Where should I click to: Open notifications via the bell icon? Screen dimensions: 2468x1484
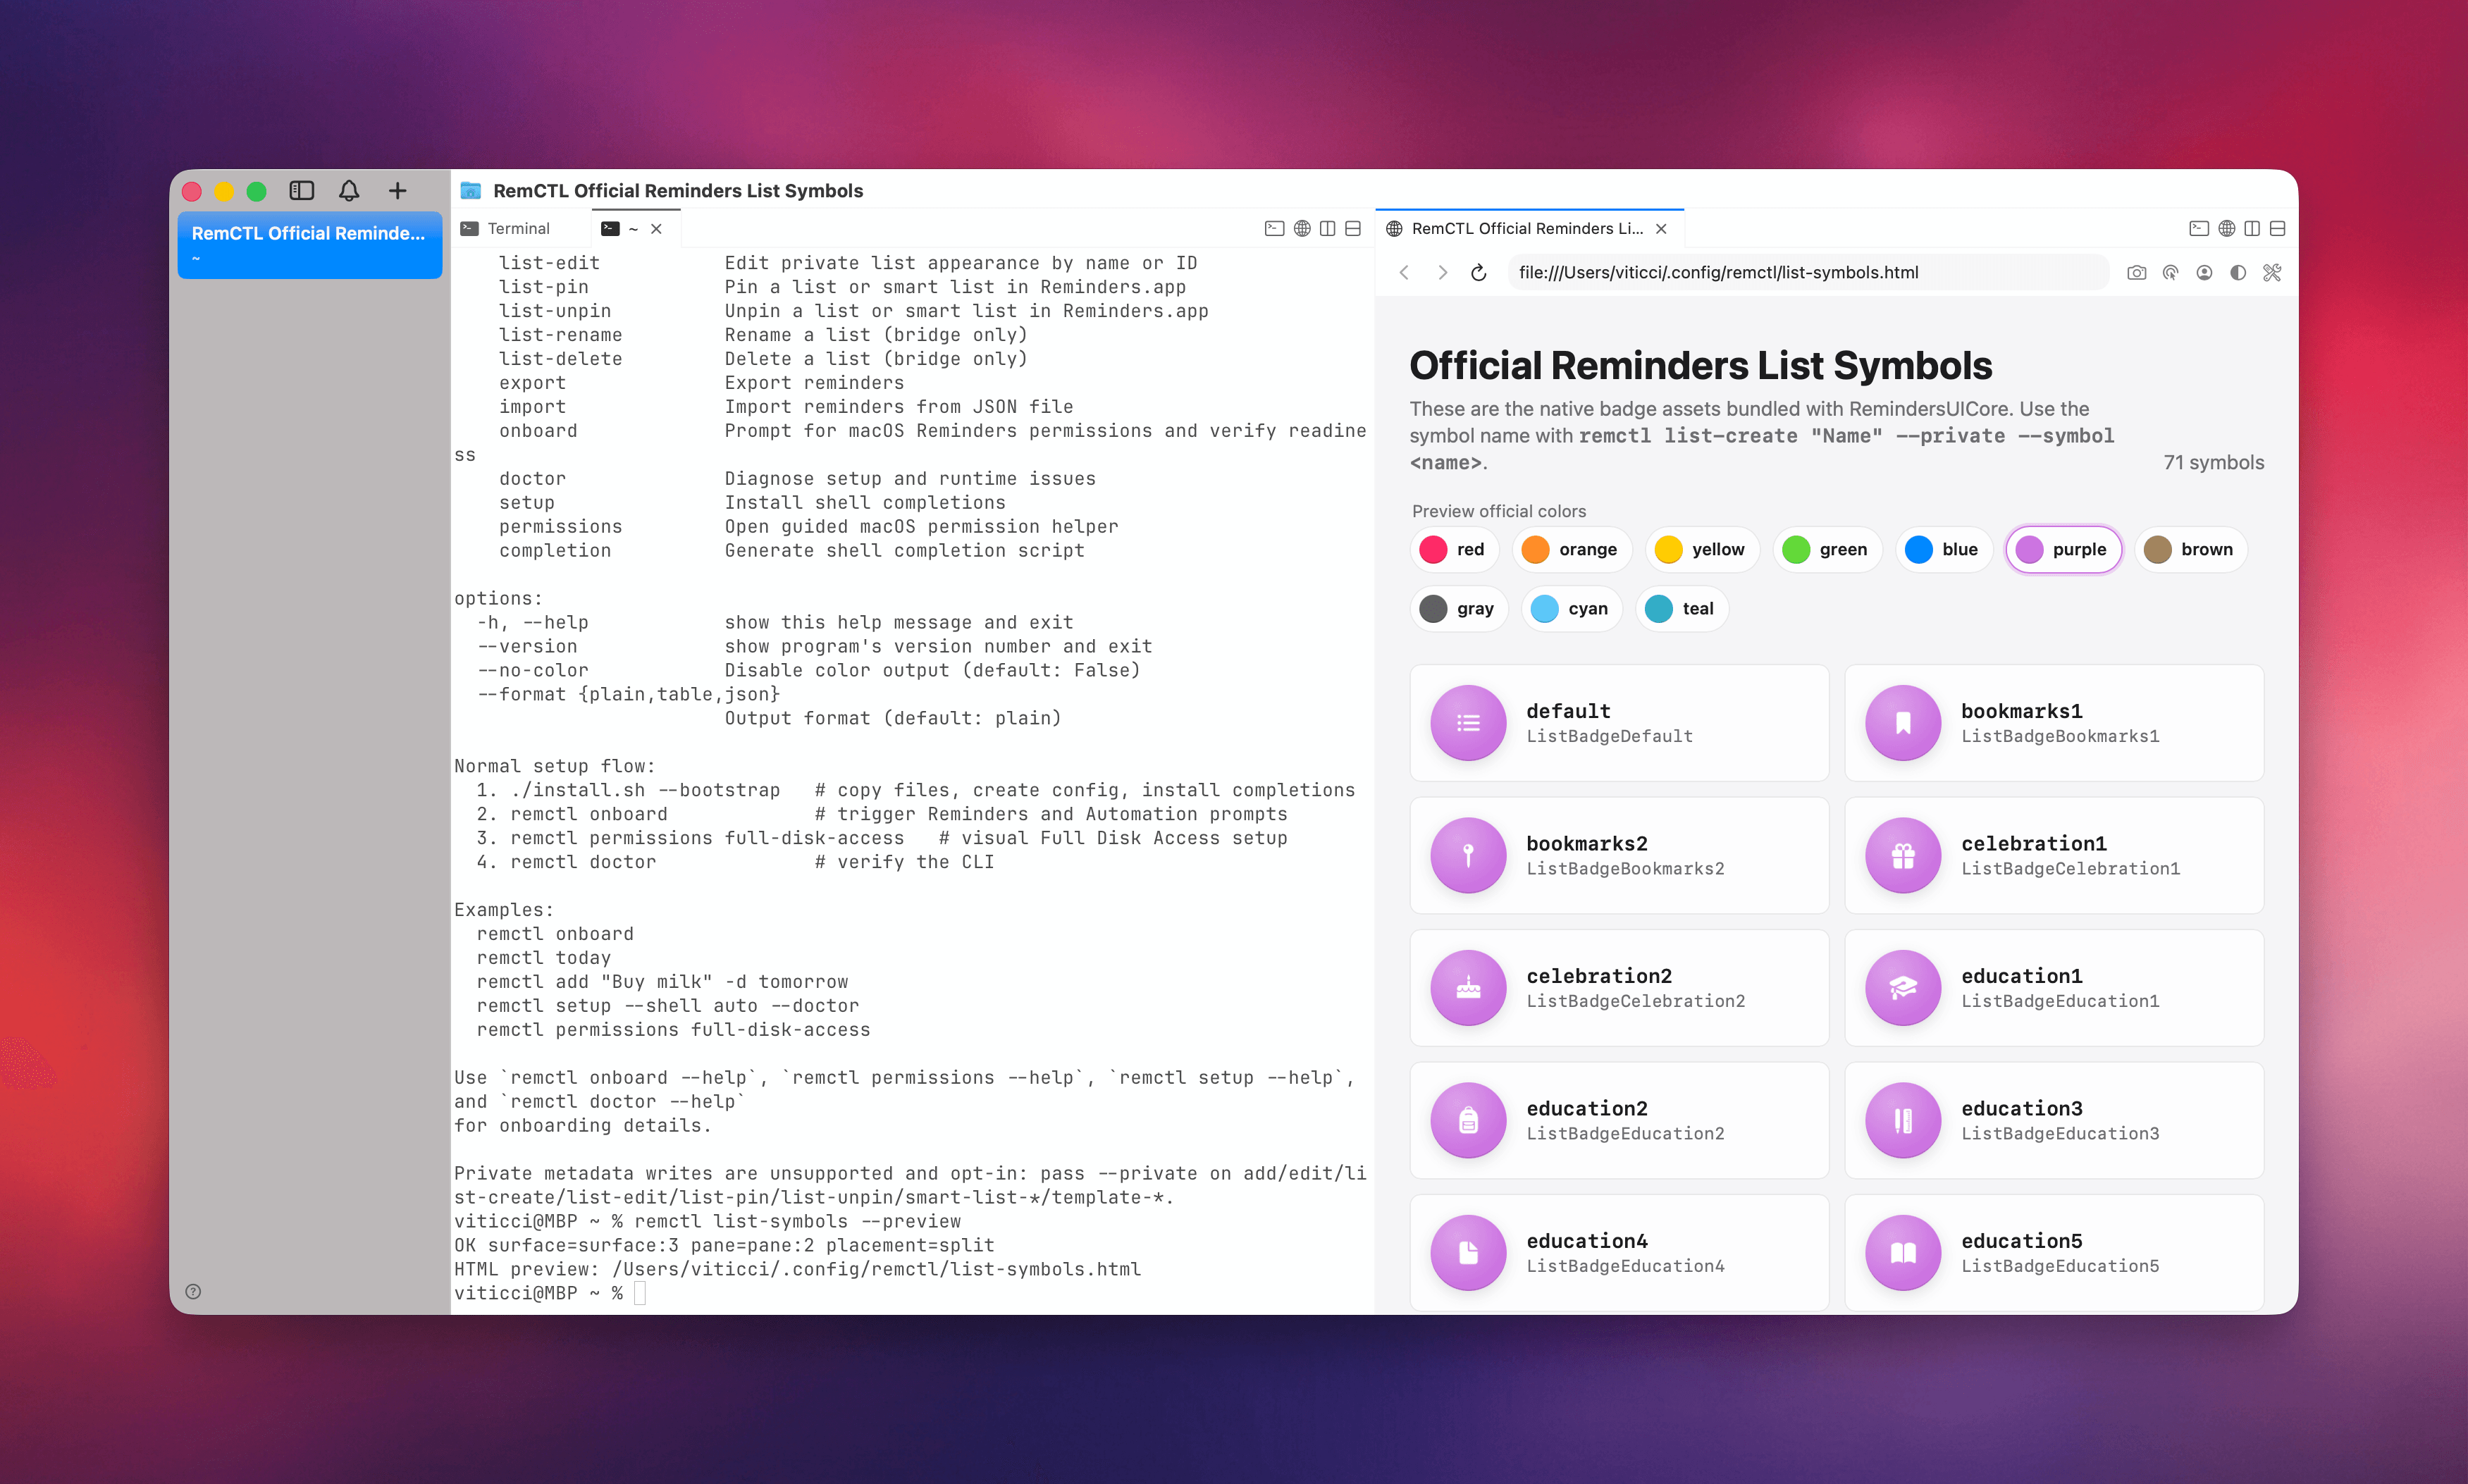pos(349,191)
